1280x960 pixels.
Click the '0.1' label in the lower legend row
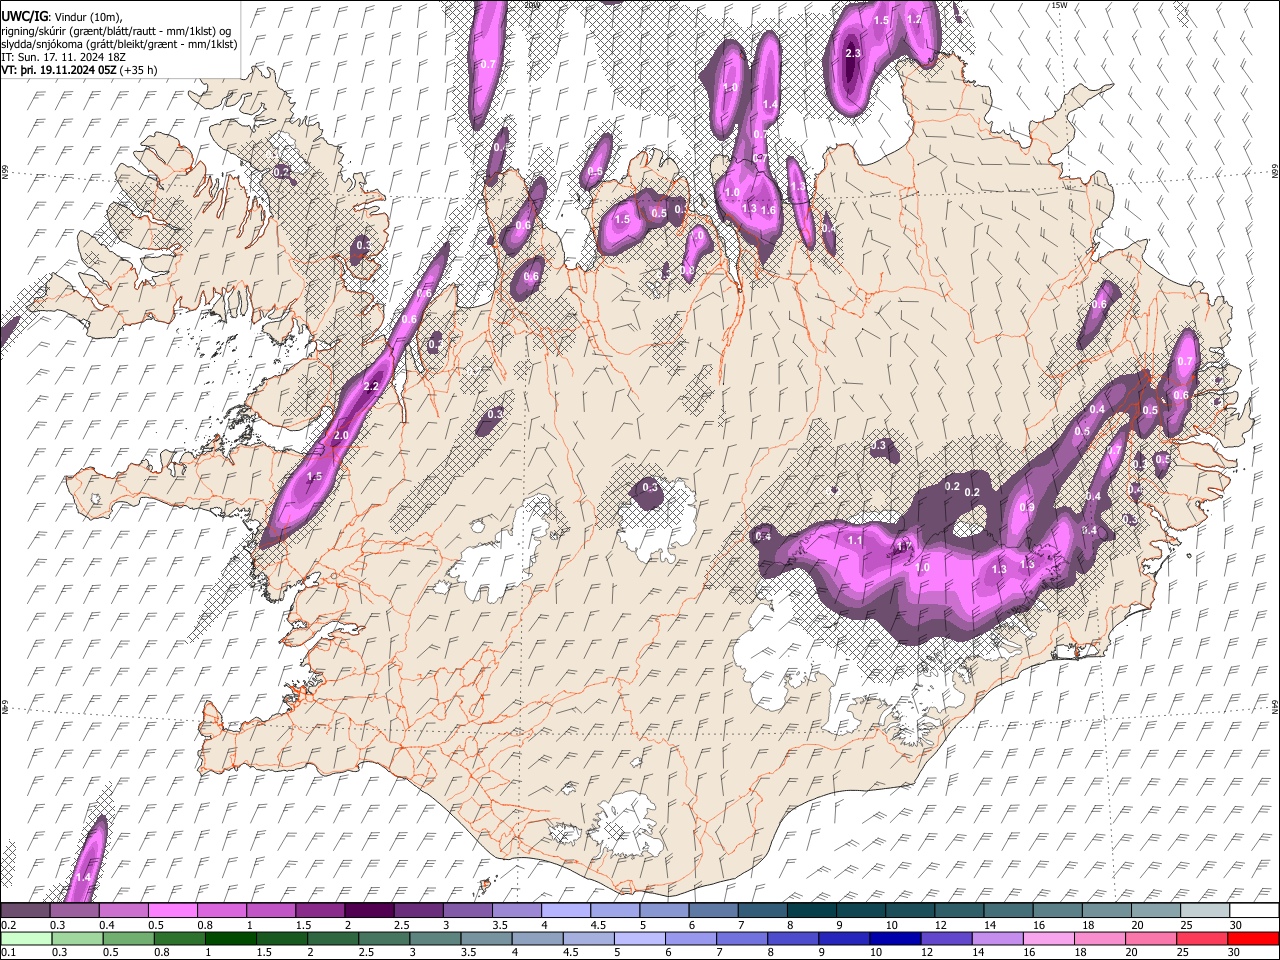coord(9,952)
